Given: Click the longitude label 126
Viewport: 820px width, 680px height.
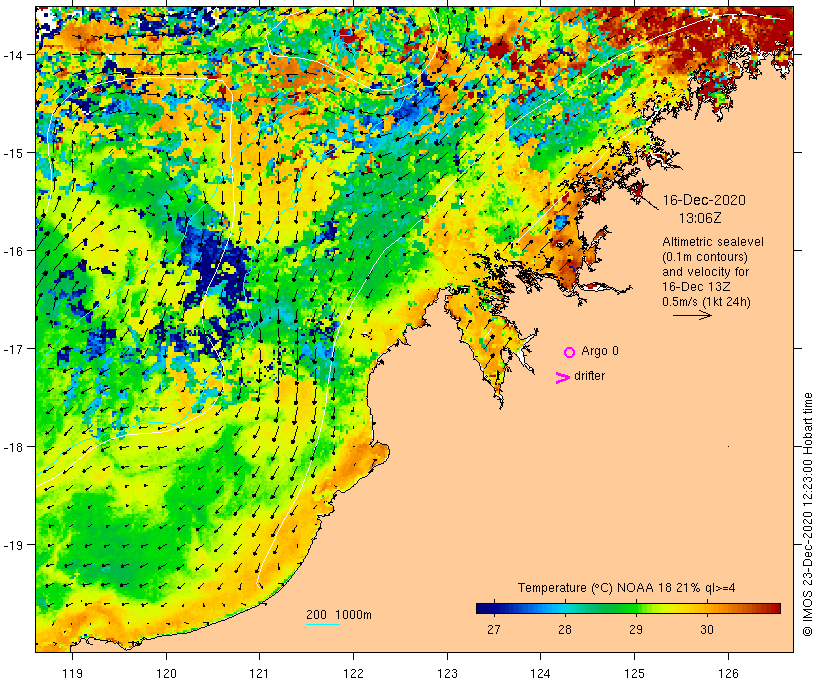Looking at the screenshot, I should tap(728, 673).
